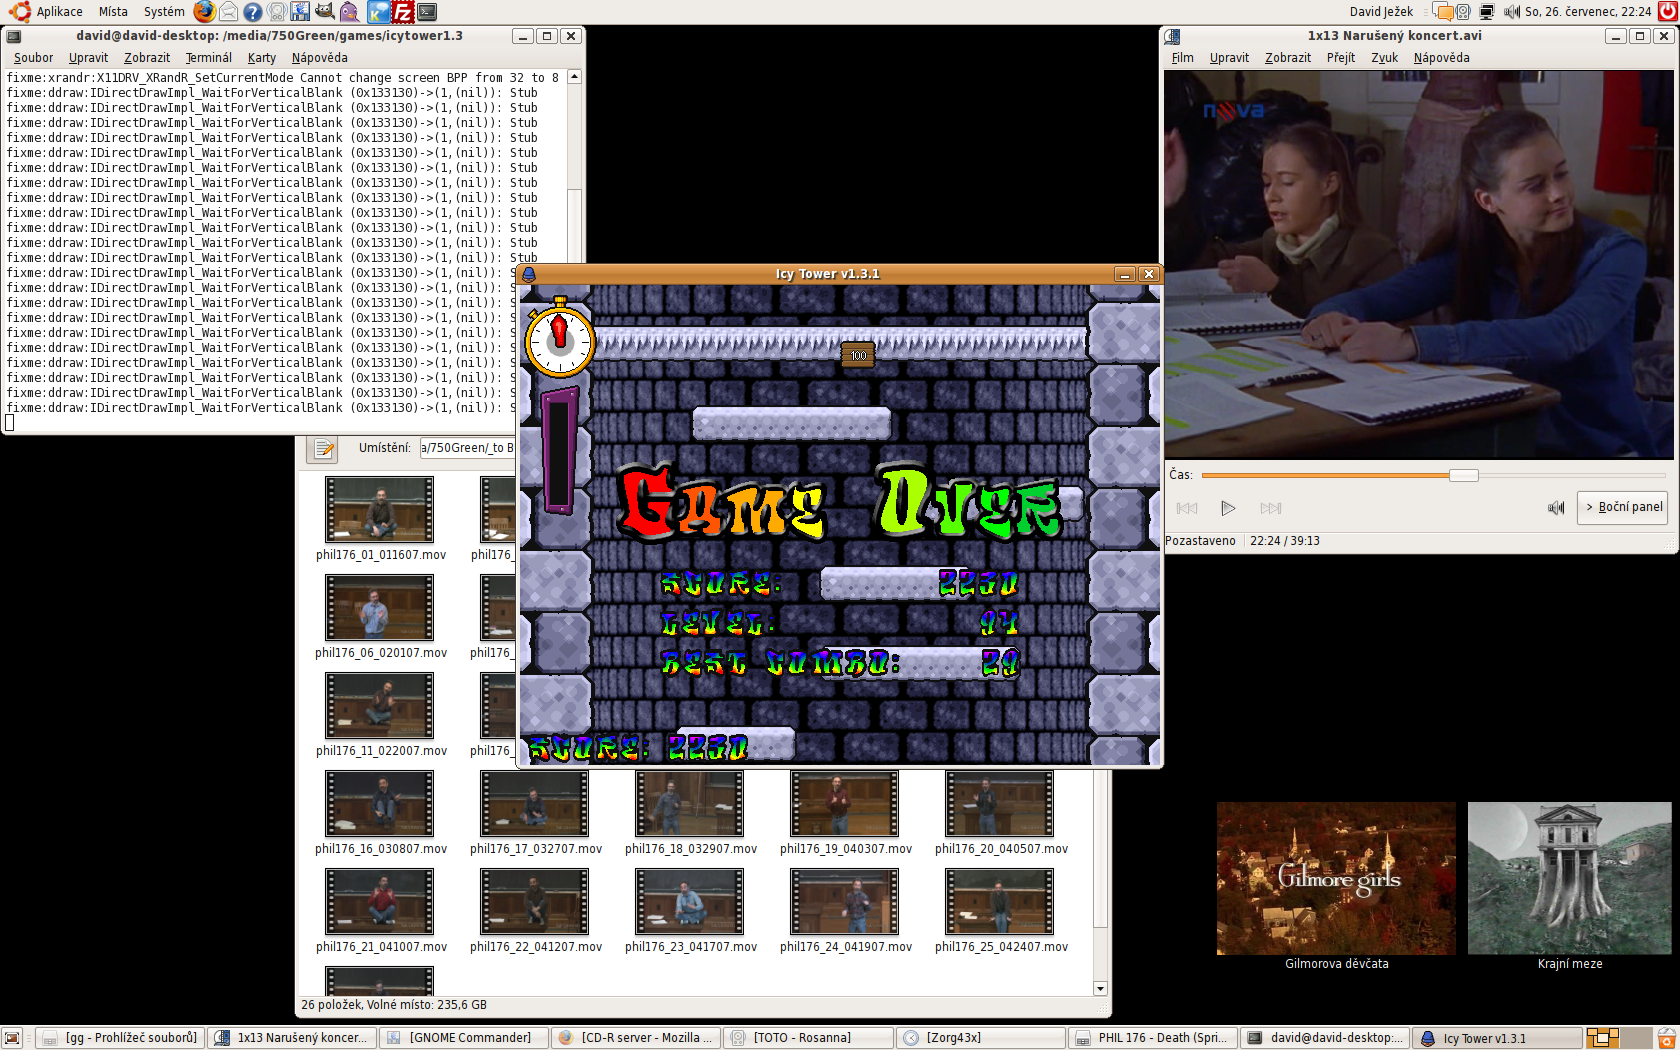1680x1050 pixels.
Task: Open video player Přejít menu
Action: [1341, 58]
